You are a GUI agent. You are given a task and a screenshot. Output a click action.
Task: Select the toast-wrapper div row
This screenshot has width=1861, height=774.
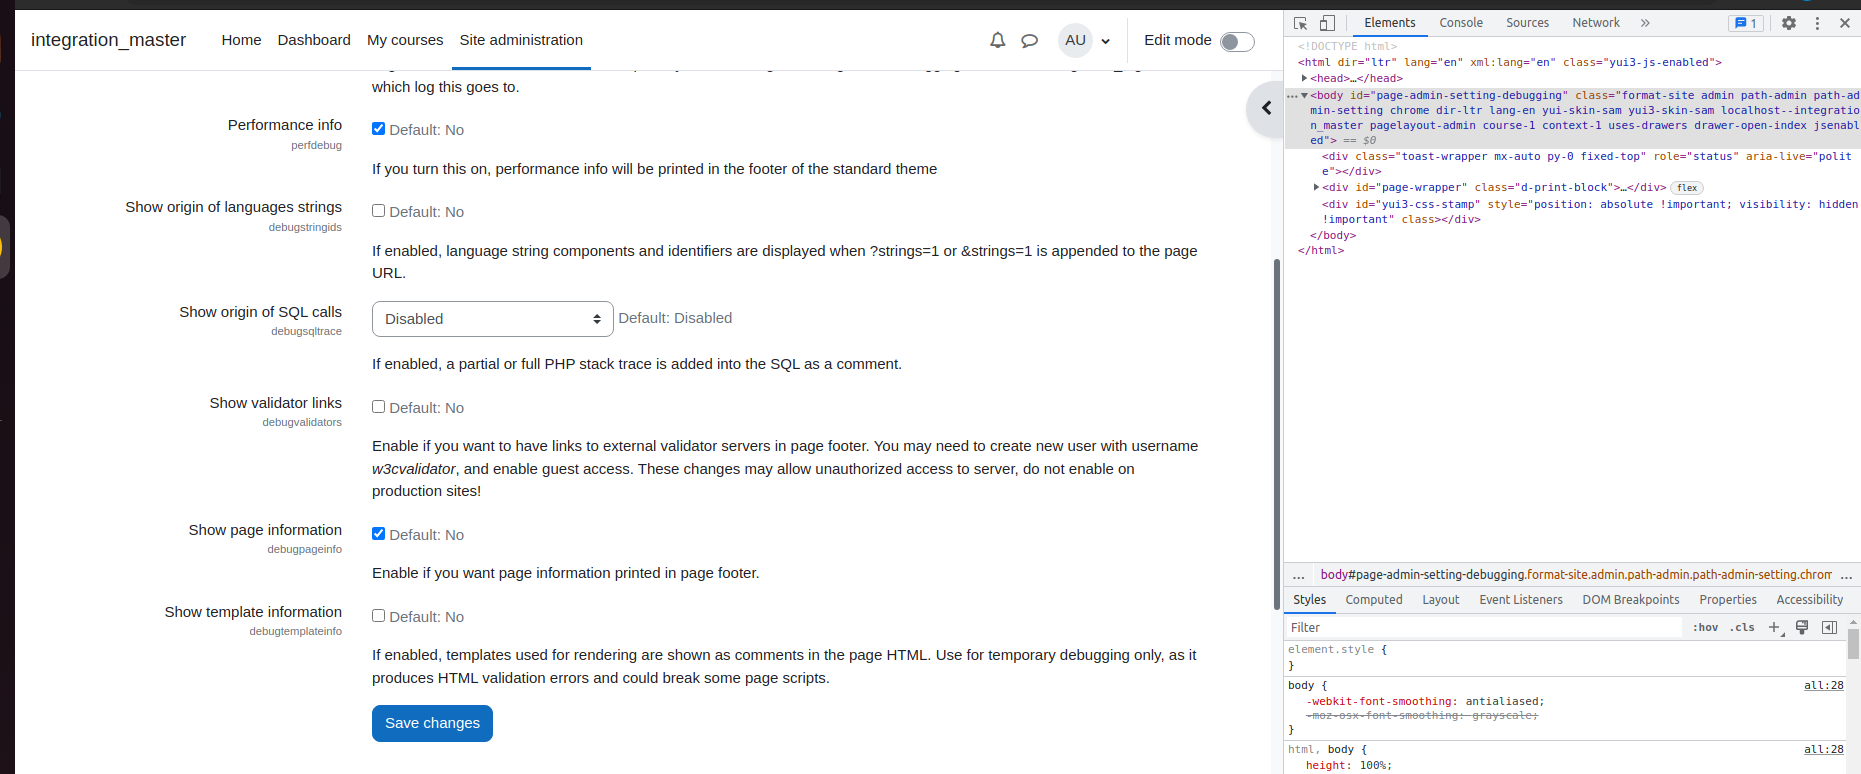click(x=1572, y=164)
